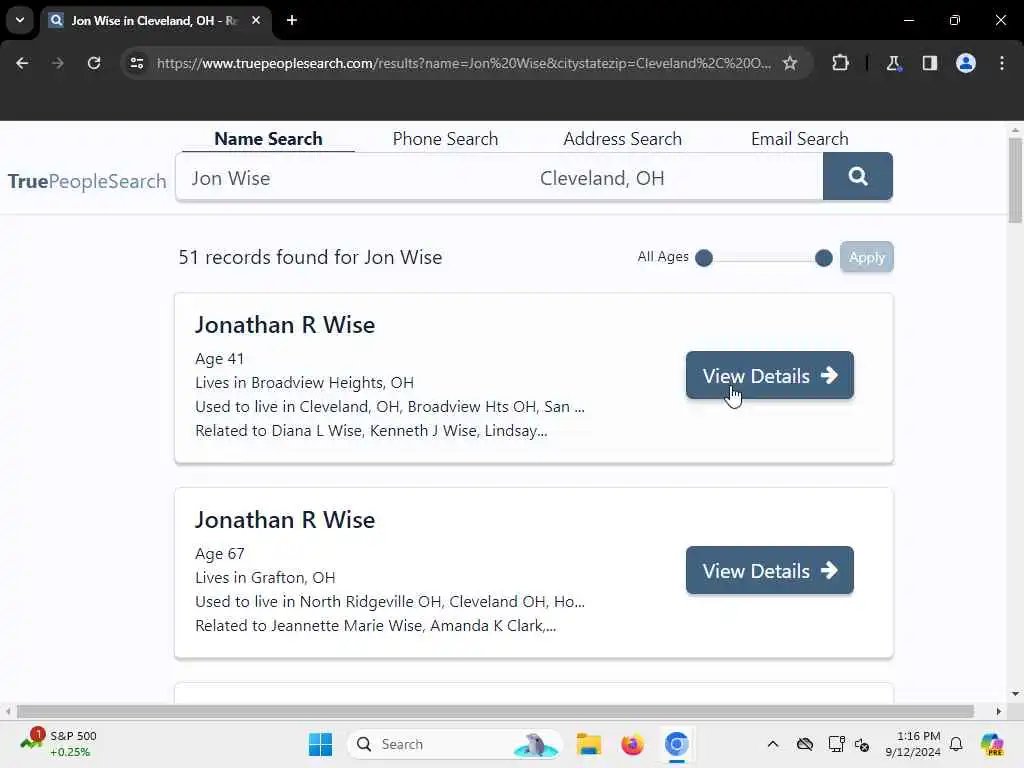The image size is (1024, 768).
Task: Click the horizontal scrollbar at page bottom
Action: [495, 711]
